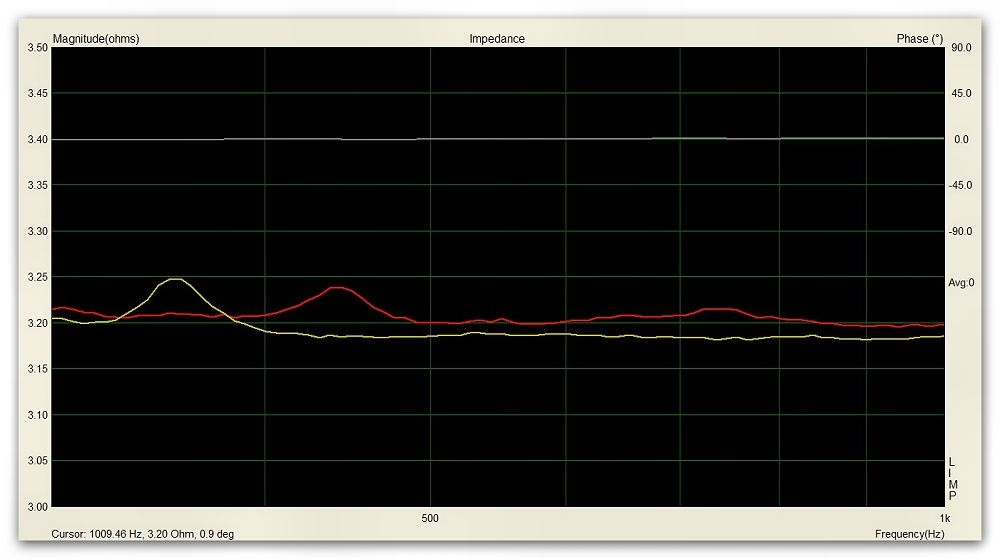Screen dimensions: 1000x559
Task: Click the 0.0 phase tick label
Action: click(x=961, y=139)
